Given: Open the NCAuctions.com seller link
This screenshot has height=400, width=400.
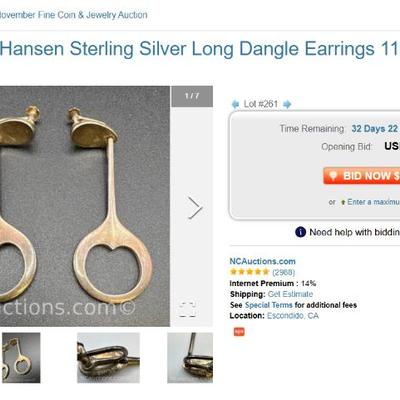Looking at the screenshot, I should click(x=262, y=261).
